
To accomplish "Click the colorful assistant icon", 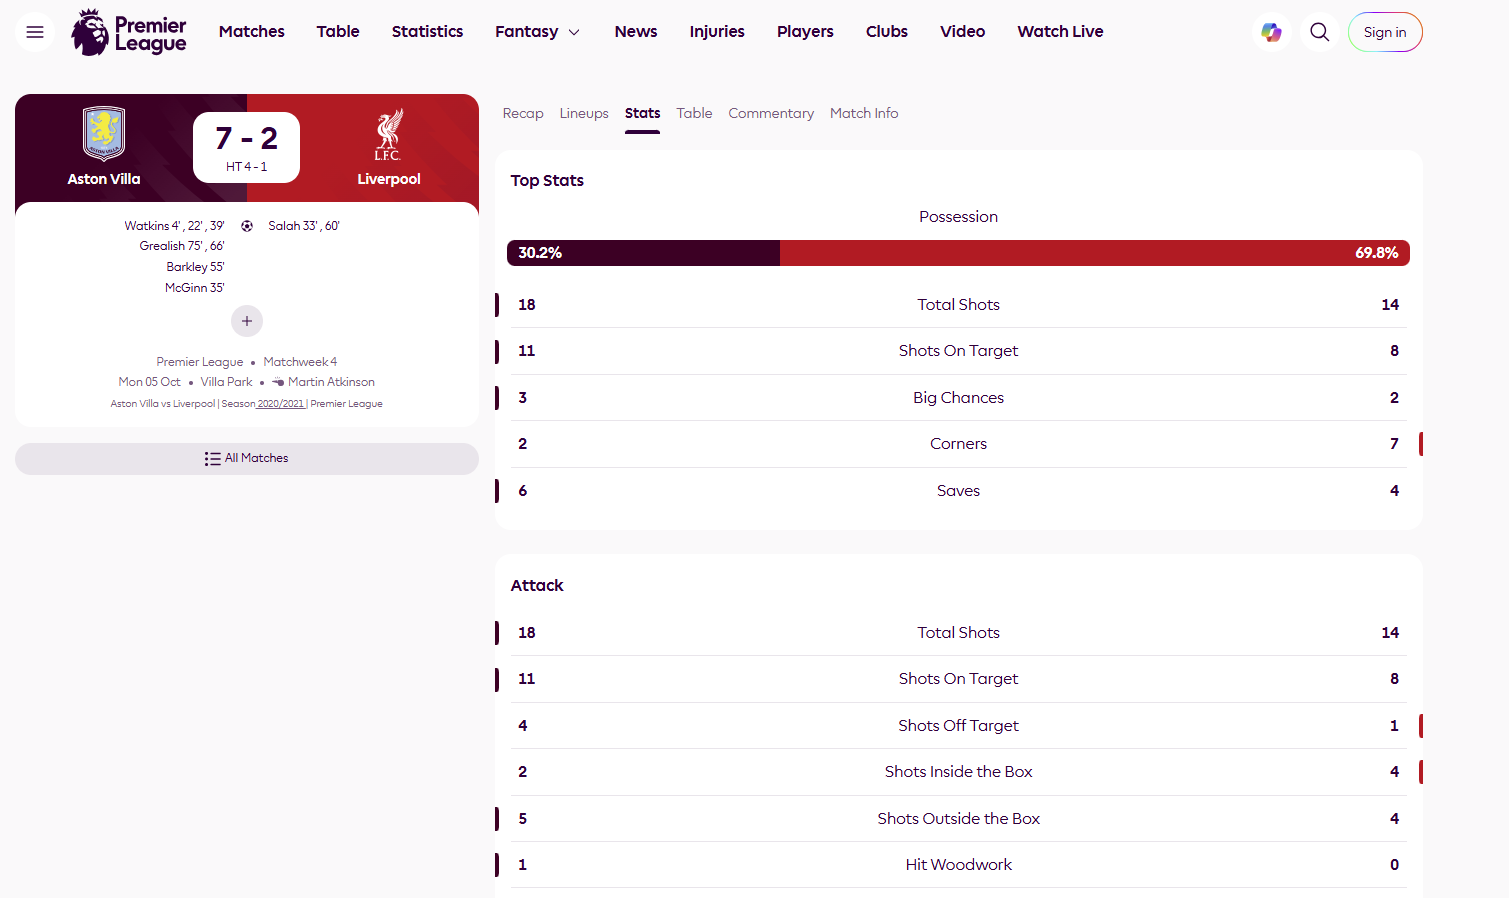I will [x=1271, y=32].
